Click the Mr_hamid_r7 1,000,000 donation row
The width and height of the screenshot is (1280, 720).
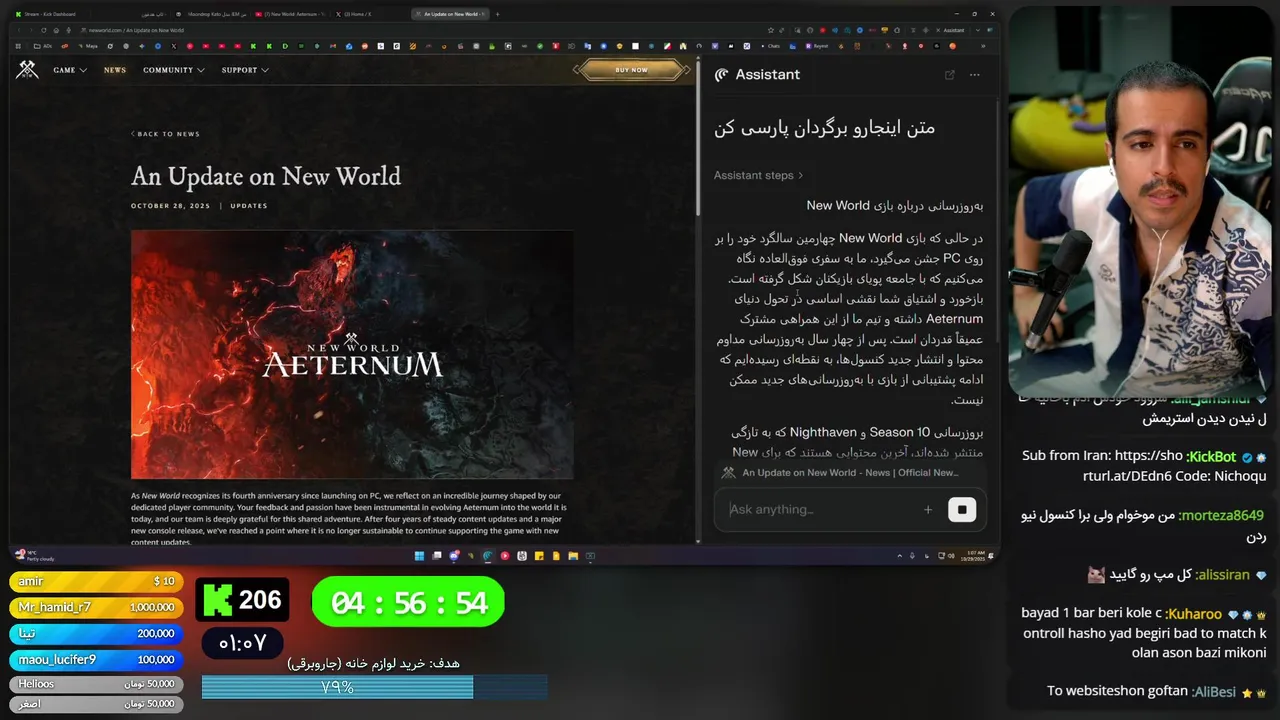coord(97,607)
